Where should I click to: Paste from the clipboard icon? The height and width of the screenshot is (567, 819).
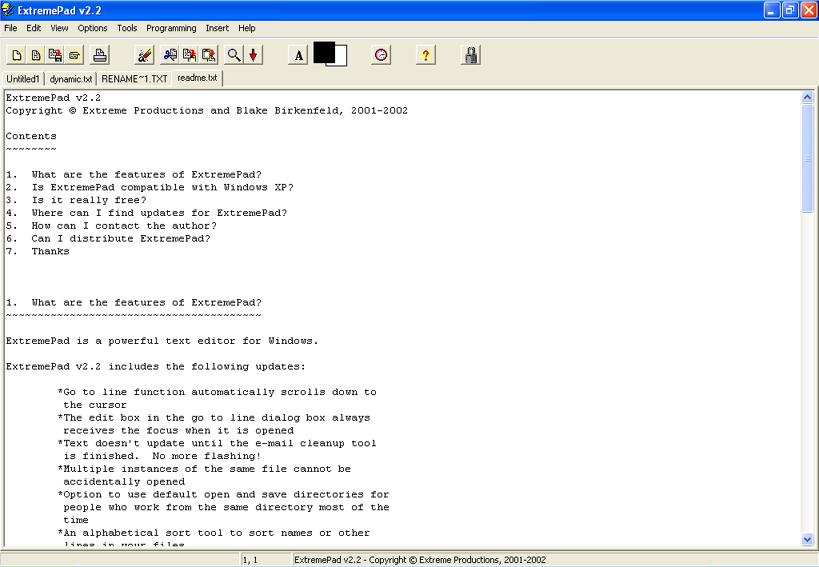(x=208, y=55)
